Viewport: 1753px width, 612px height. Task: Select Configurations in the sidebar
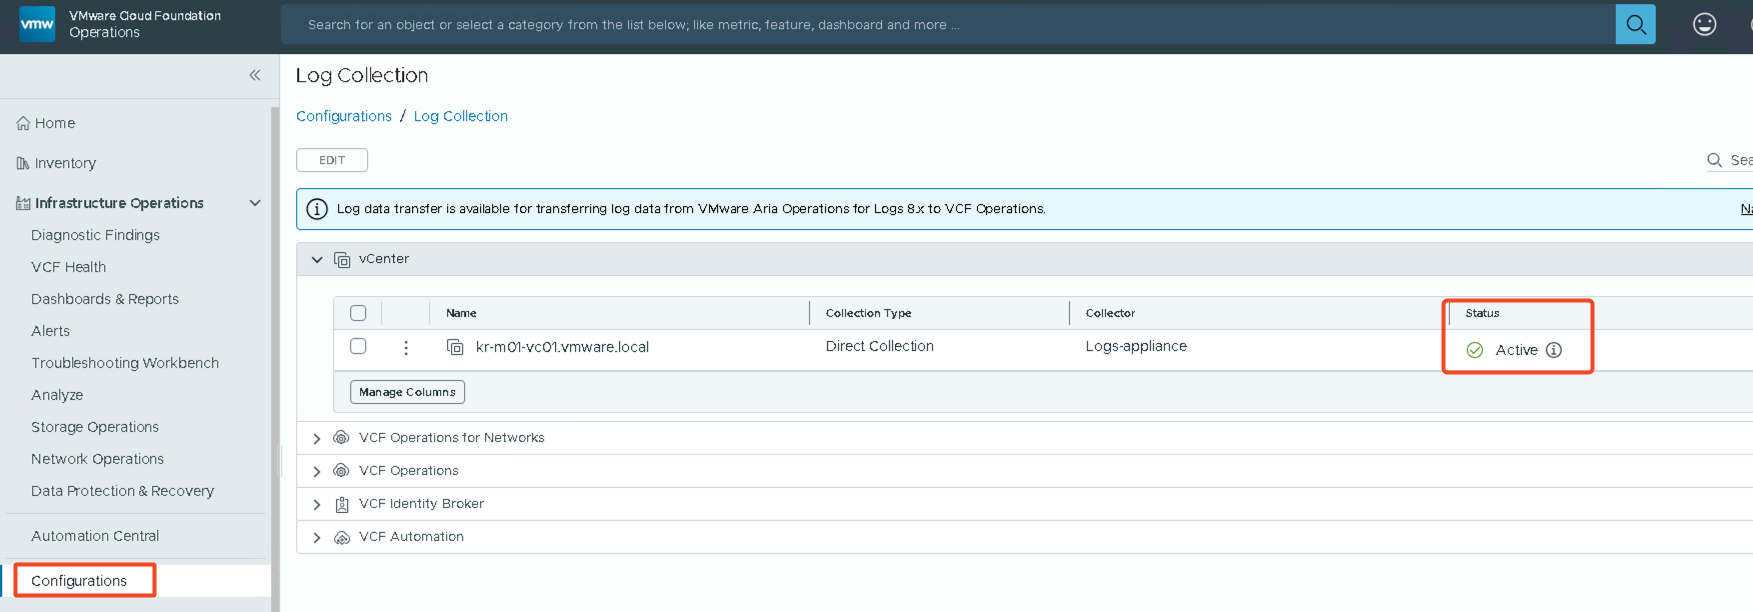point(79,581)
